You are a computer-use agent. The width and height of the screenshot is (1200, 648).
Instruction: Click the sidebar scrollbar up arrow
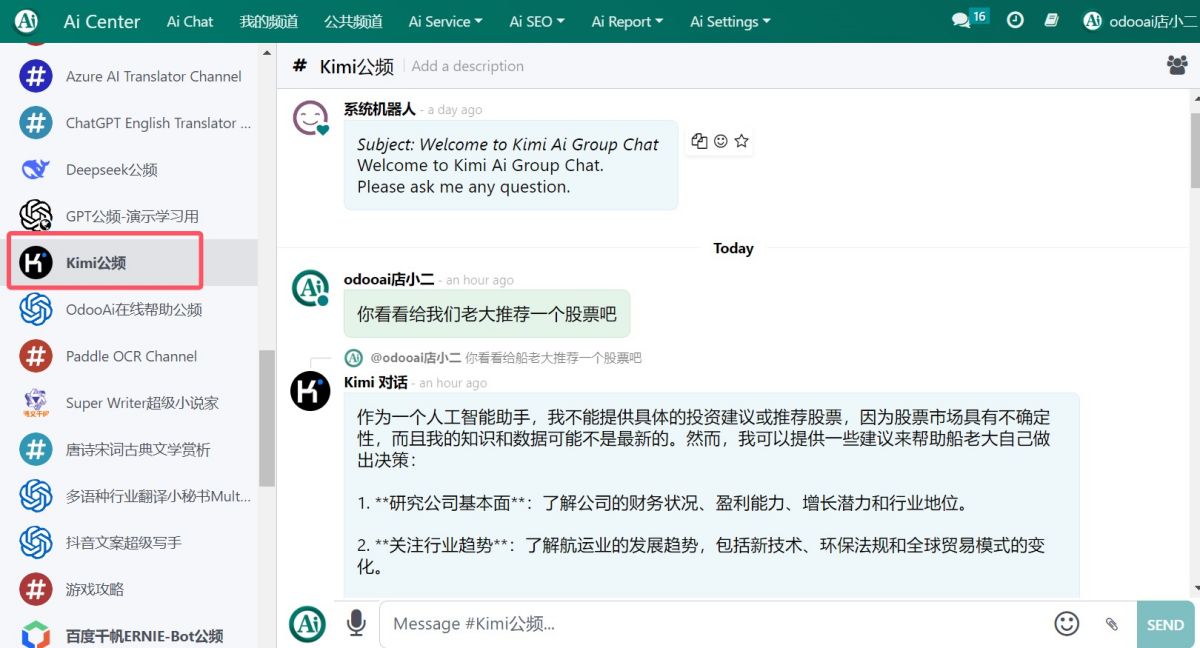(267, 52)
